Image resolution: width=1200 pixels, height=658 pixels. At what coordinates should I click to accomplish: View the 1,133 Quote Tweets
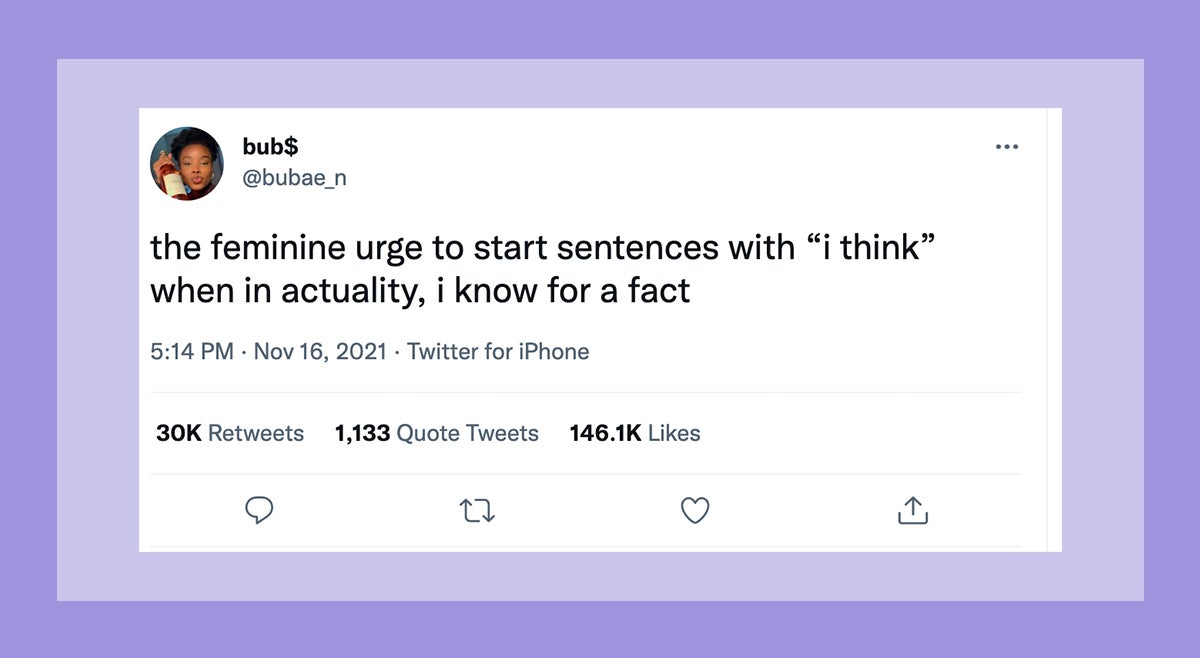coord(436,433)
